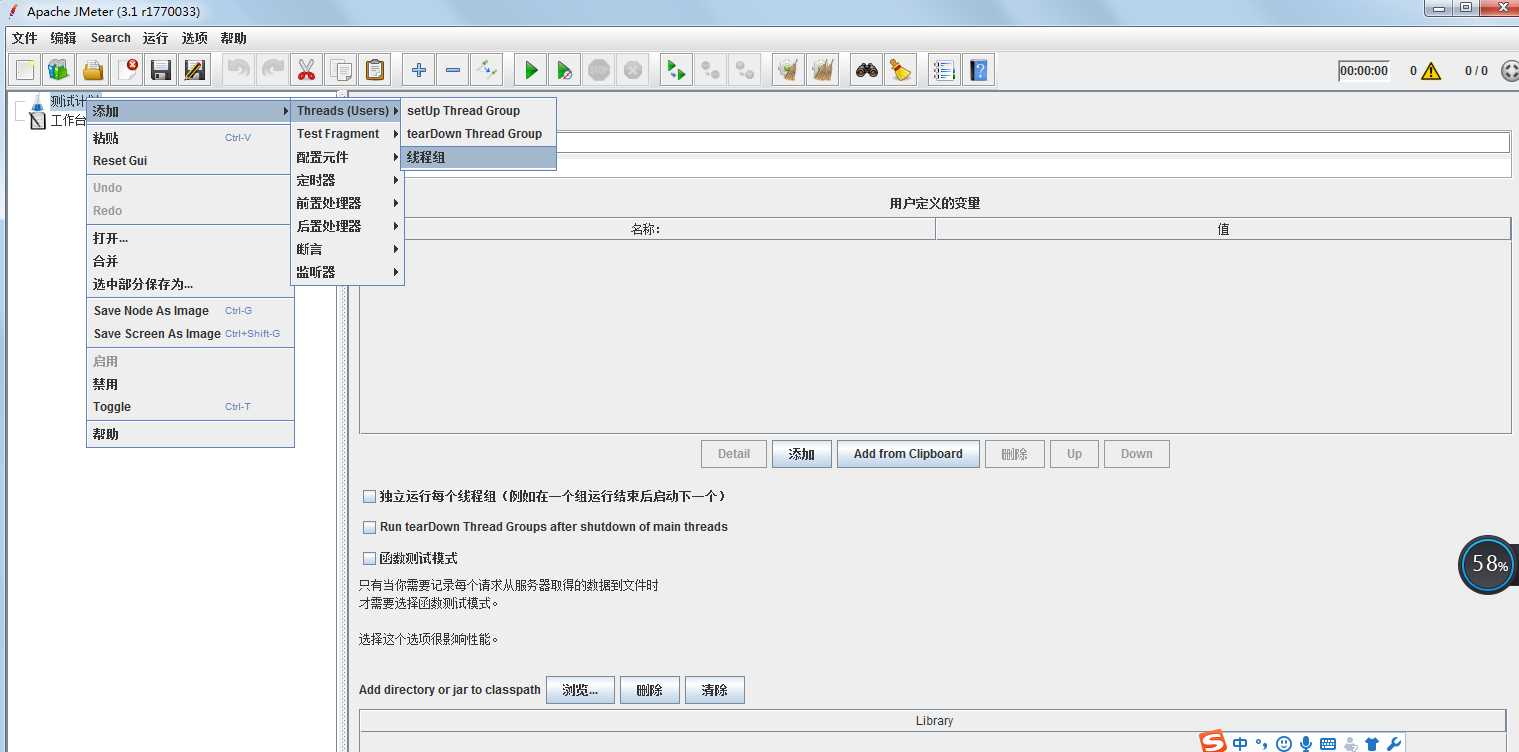Image resolution: width=1519 pixels, height=752 pixels.
Task: Click the 清除 button for classpath
Action: [x=714, y=690]
